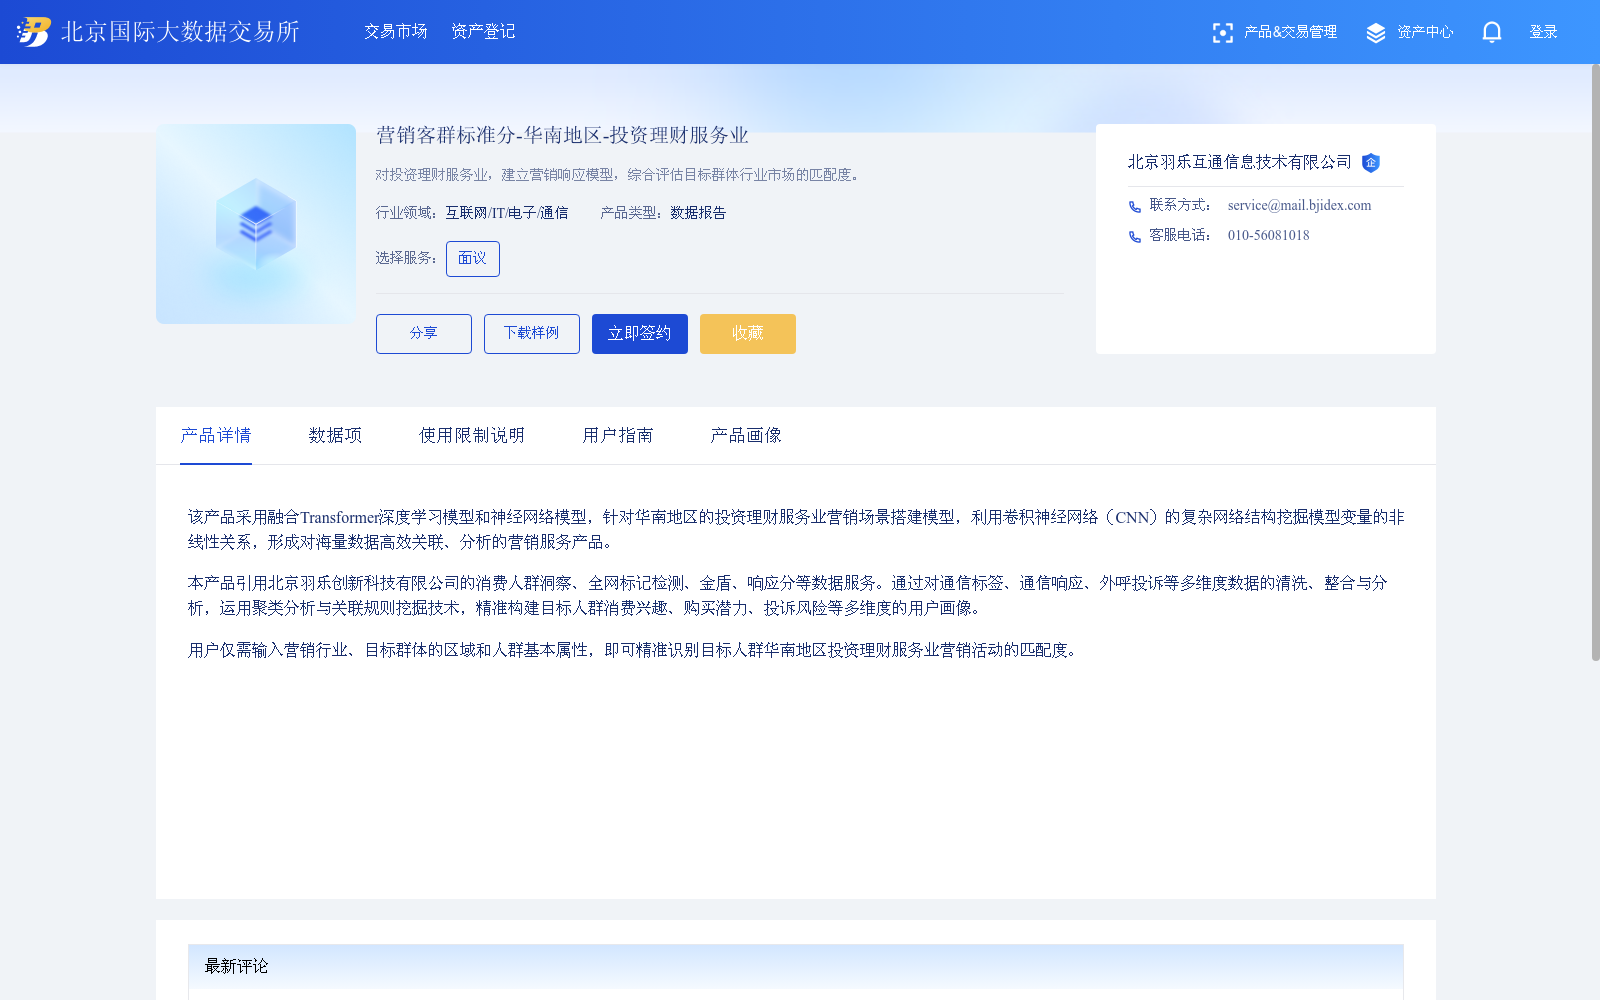Switch to the 使用限制说明 tab
Image resolution: width=1600 pixels, height=1000 pixels.
click(x=472, y=436)
